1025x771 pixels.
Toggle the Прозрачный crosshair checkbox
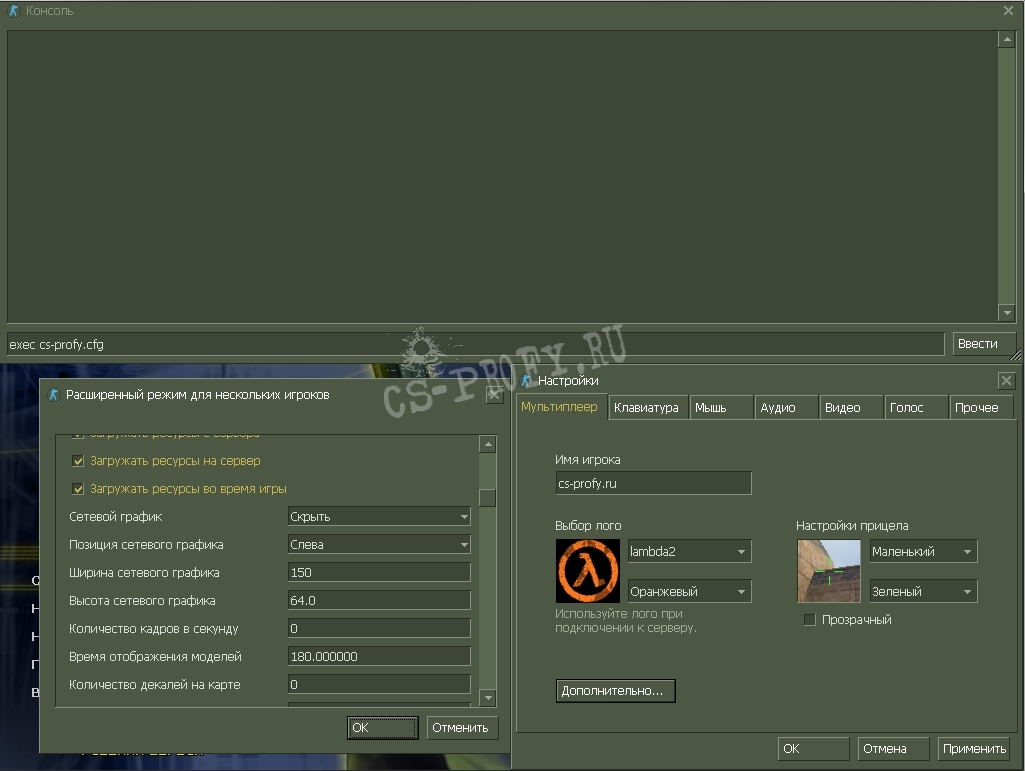[x=810, y=620]
